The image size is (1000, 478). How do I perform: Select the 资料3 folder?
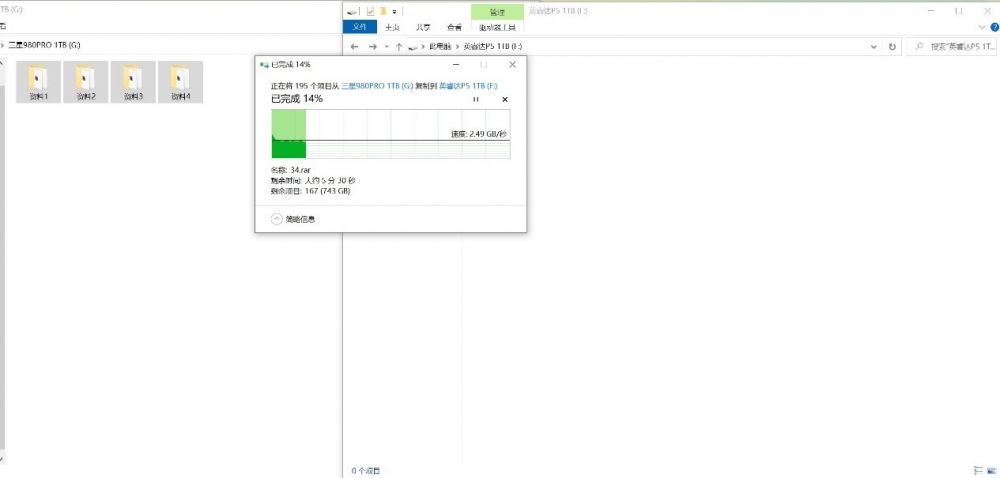pos(133,82)
